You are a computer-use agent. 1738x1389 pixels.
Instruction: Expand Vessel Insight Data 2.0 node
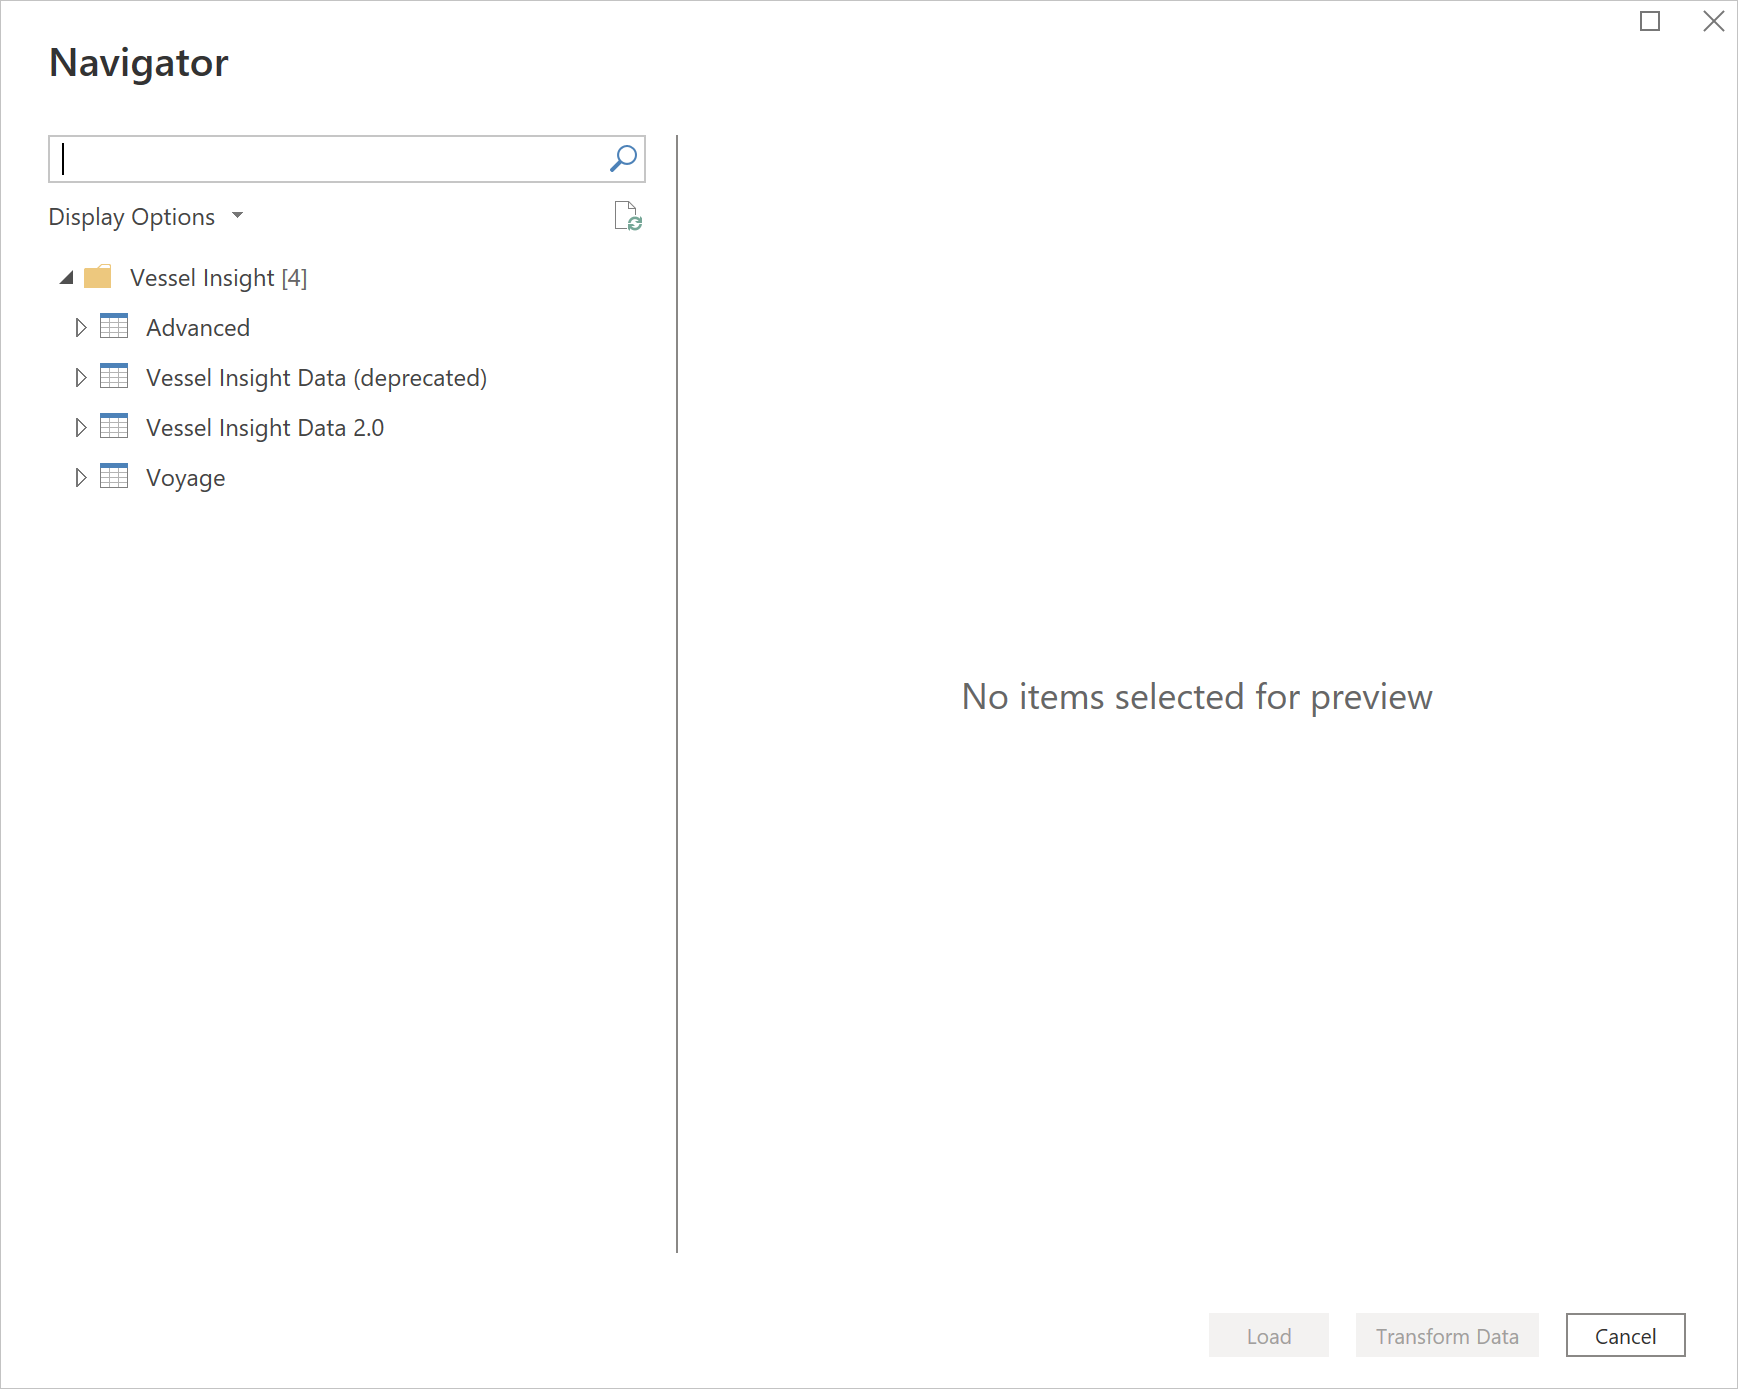(x=81, y=427)
